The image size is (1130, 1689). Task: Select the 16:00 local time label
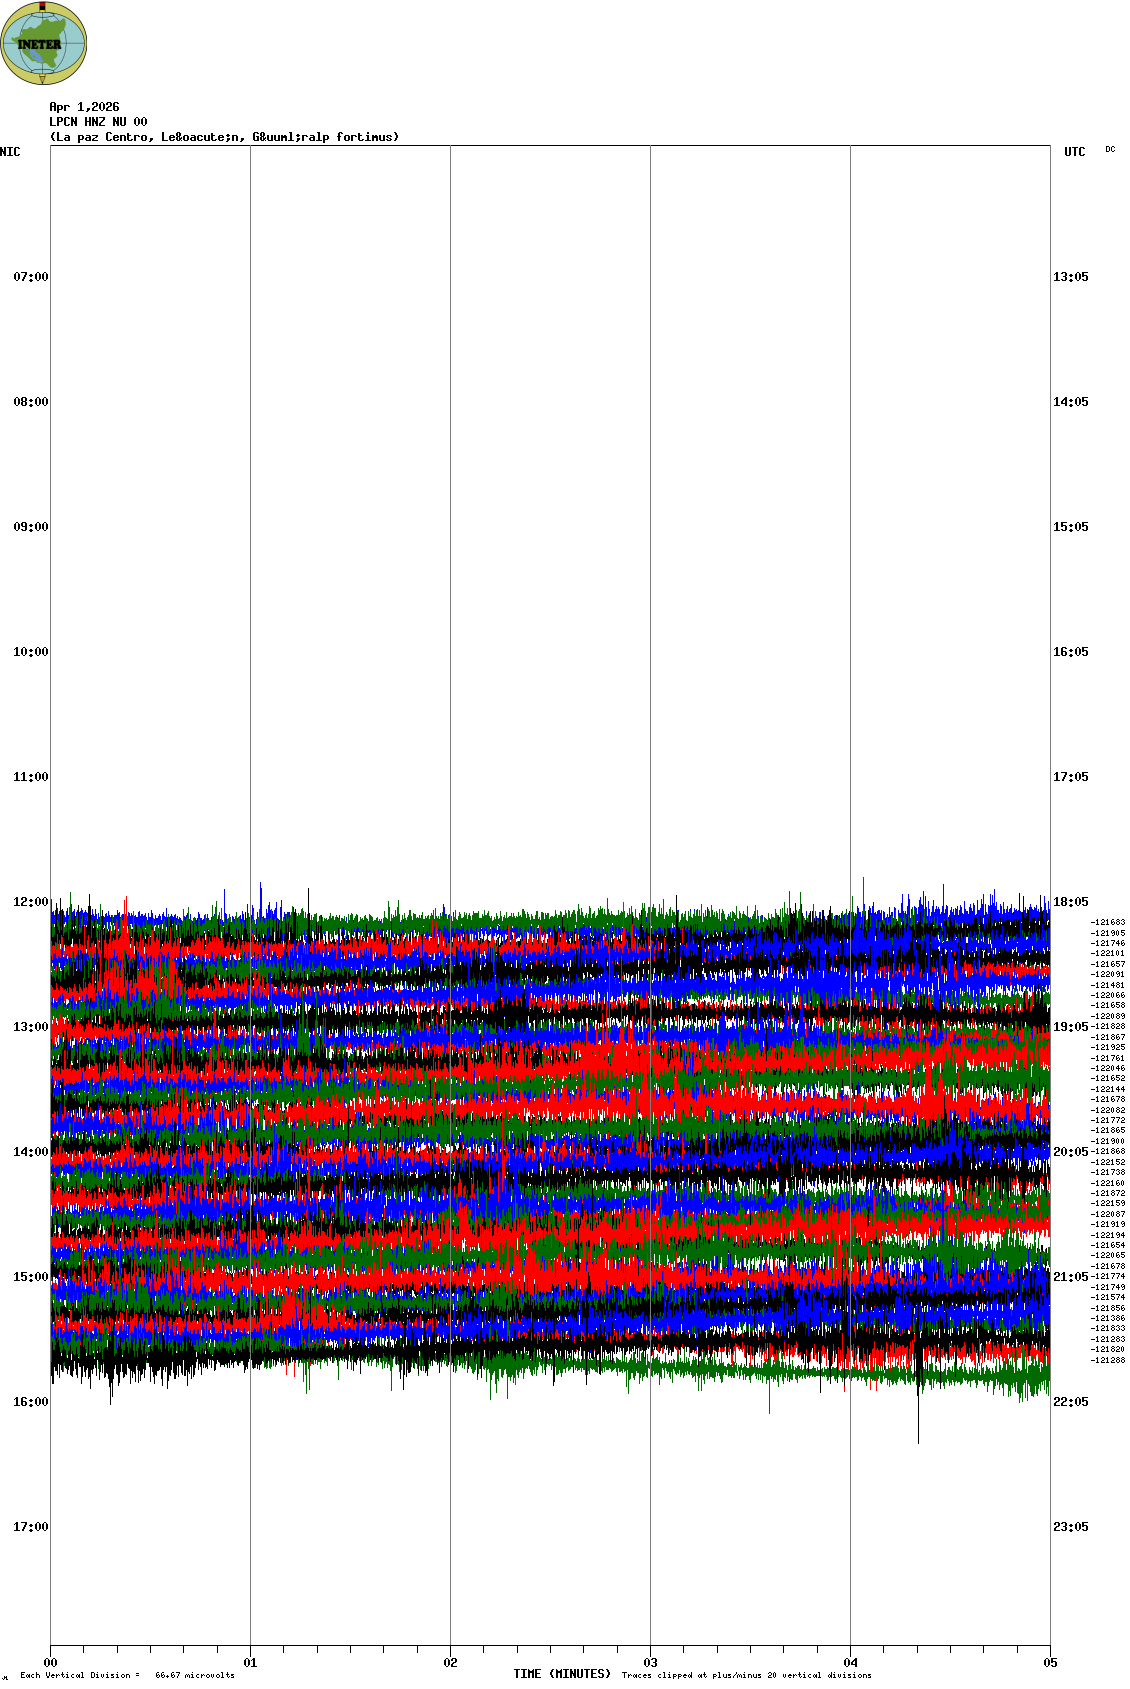pos(30,1402)
